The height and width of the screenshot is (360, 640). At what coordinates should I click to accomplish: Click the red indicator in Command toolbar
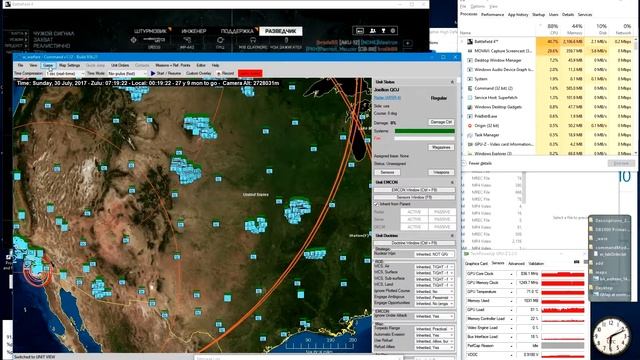click(x=250, y=73)
